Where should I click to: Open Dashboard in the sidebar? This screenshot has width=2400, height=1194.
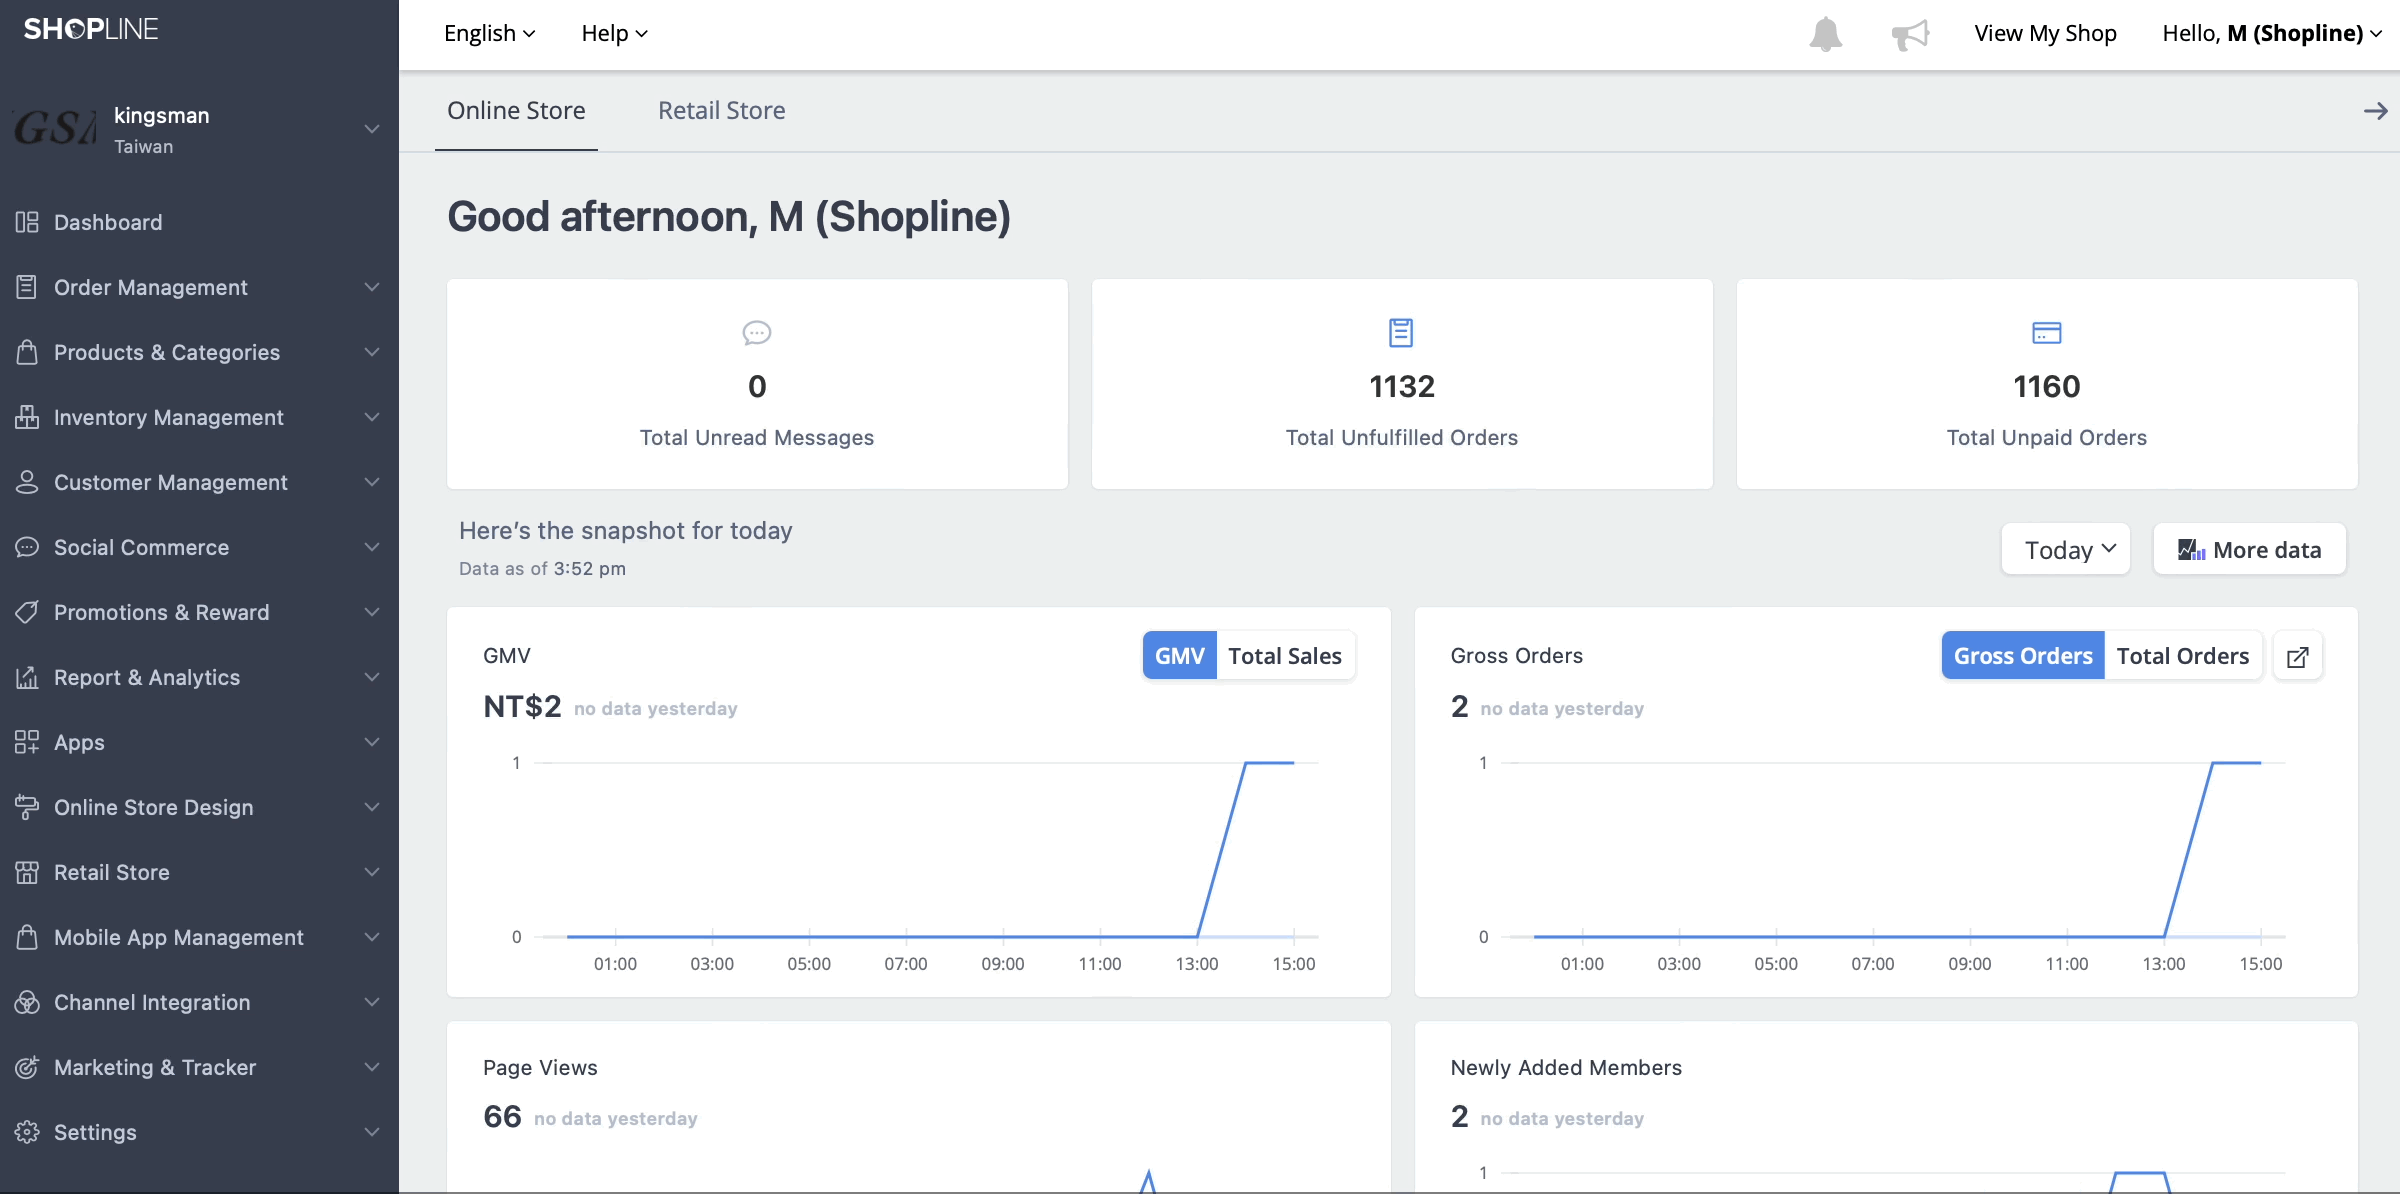pyautogui.click(x=199, y=222)
